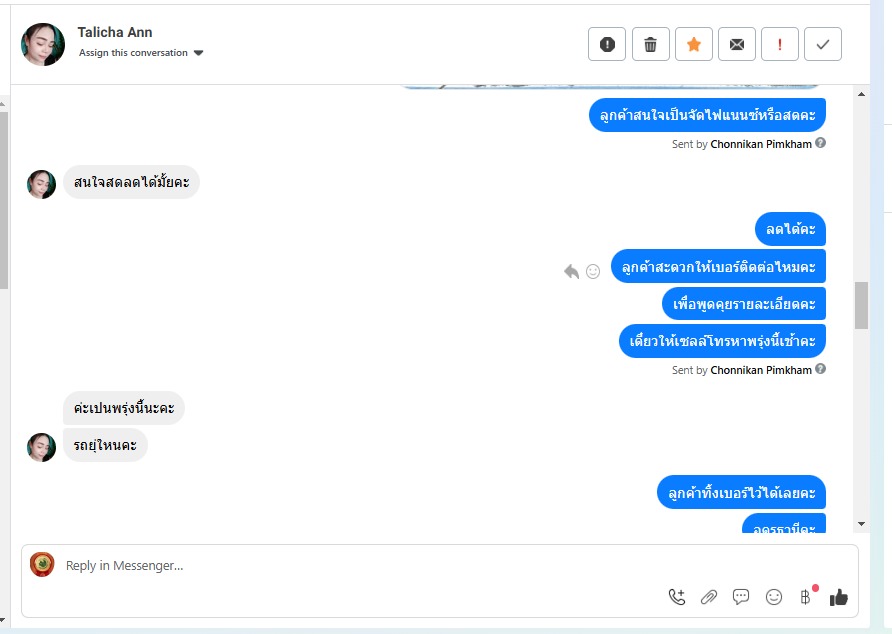Screen dimensions: 892x634
Task: Click the phone request icon
Action: point(677,597)
